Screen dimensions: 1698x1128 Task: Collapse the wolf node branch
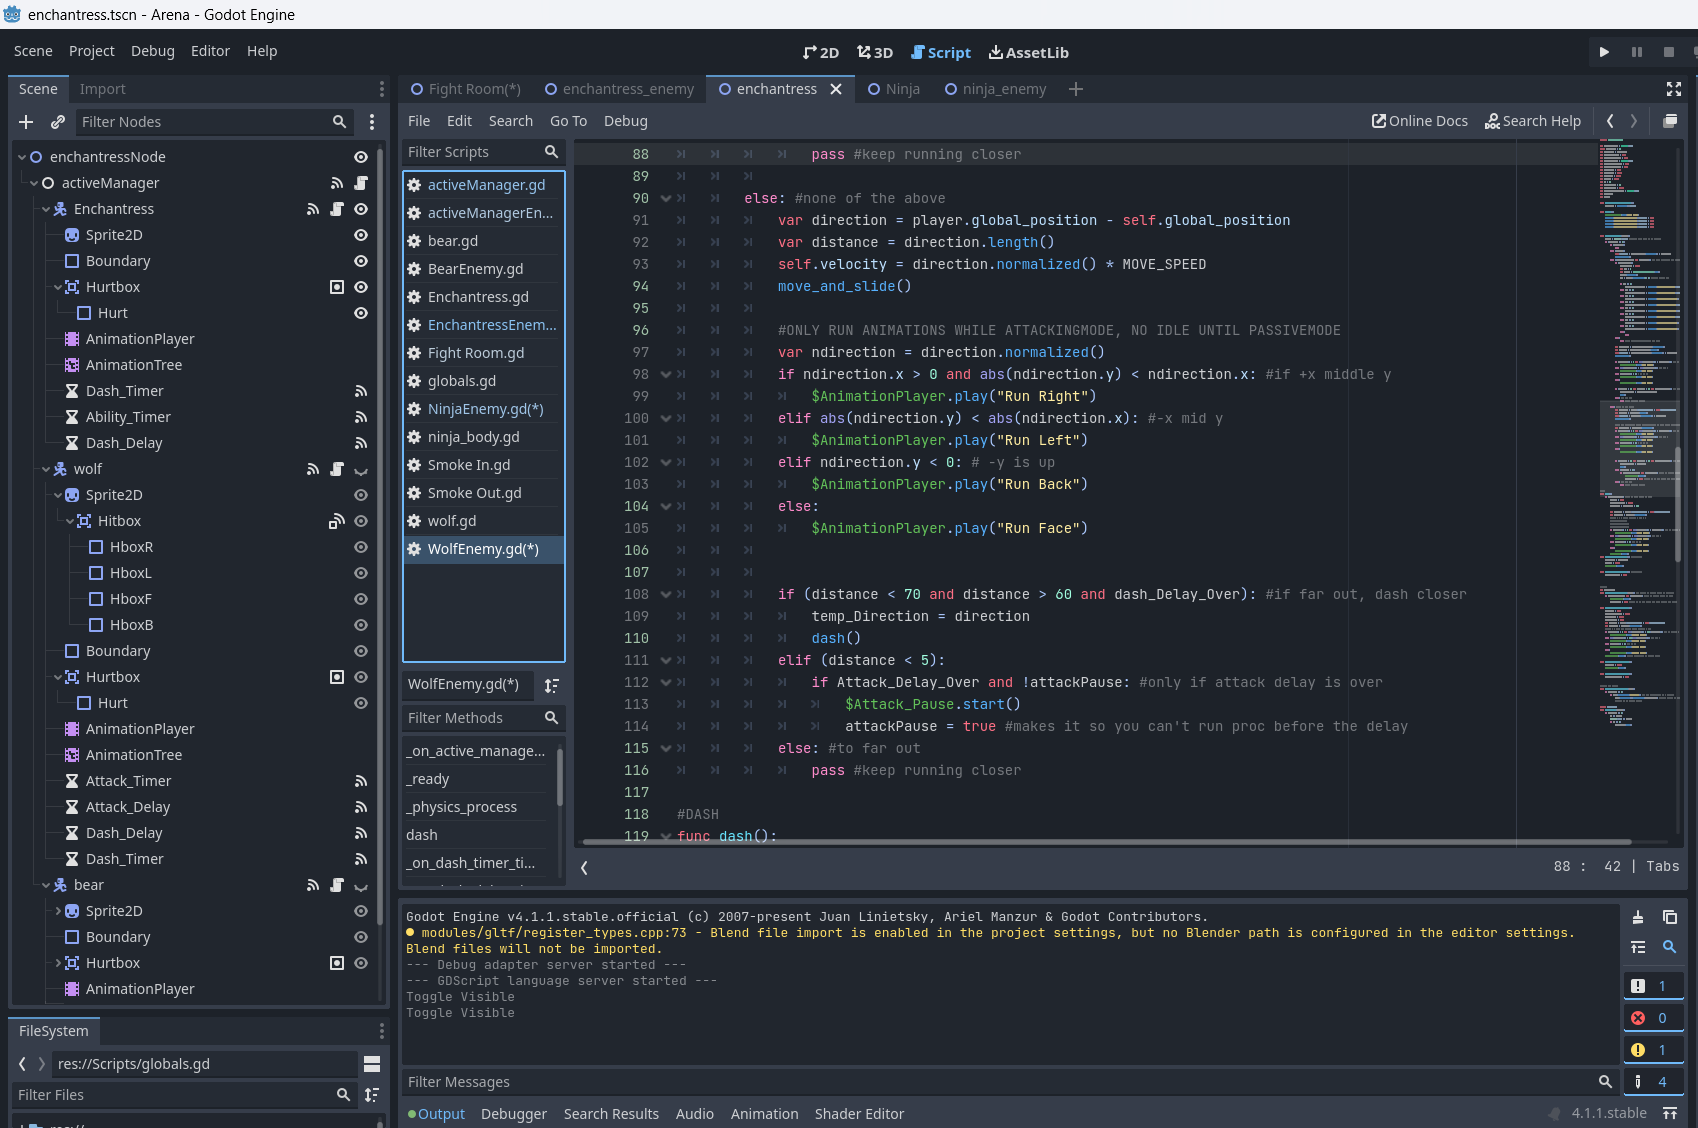[x=46, y=469]
